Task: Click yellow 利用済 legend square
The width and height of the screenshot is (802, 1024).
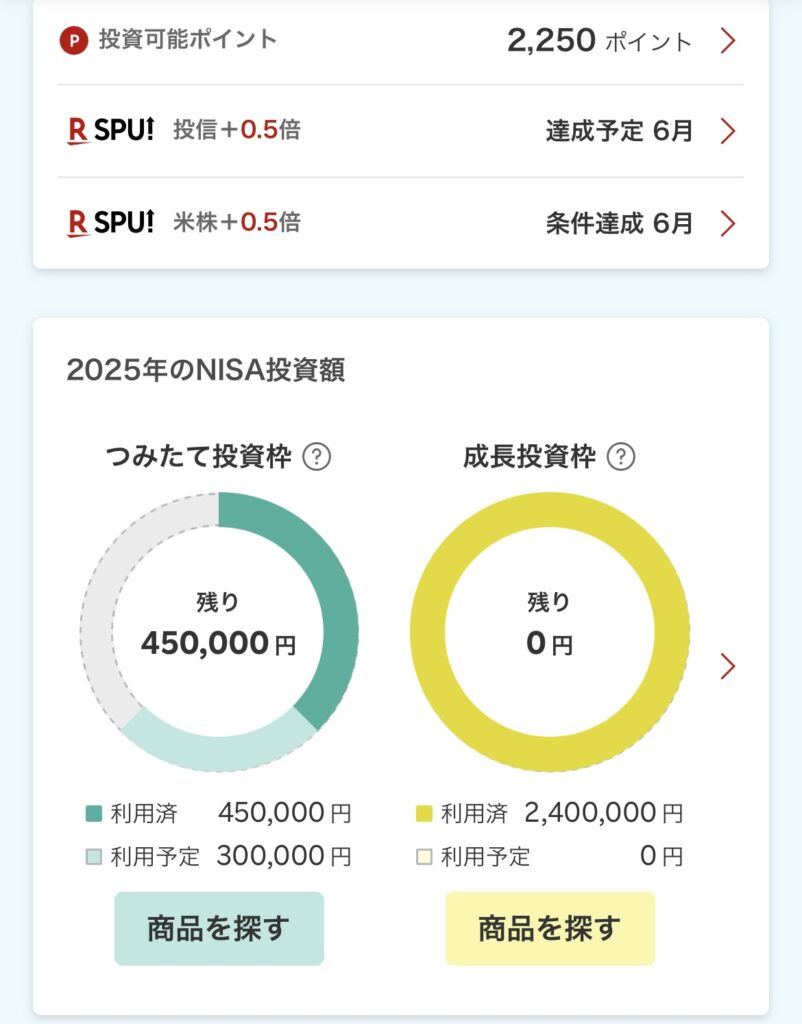Action: (x=424, y=814)
